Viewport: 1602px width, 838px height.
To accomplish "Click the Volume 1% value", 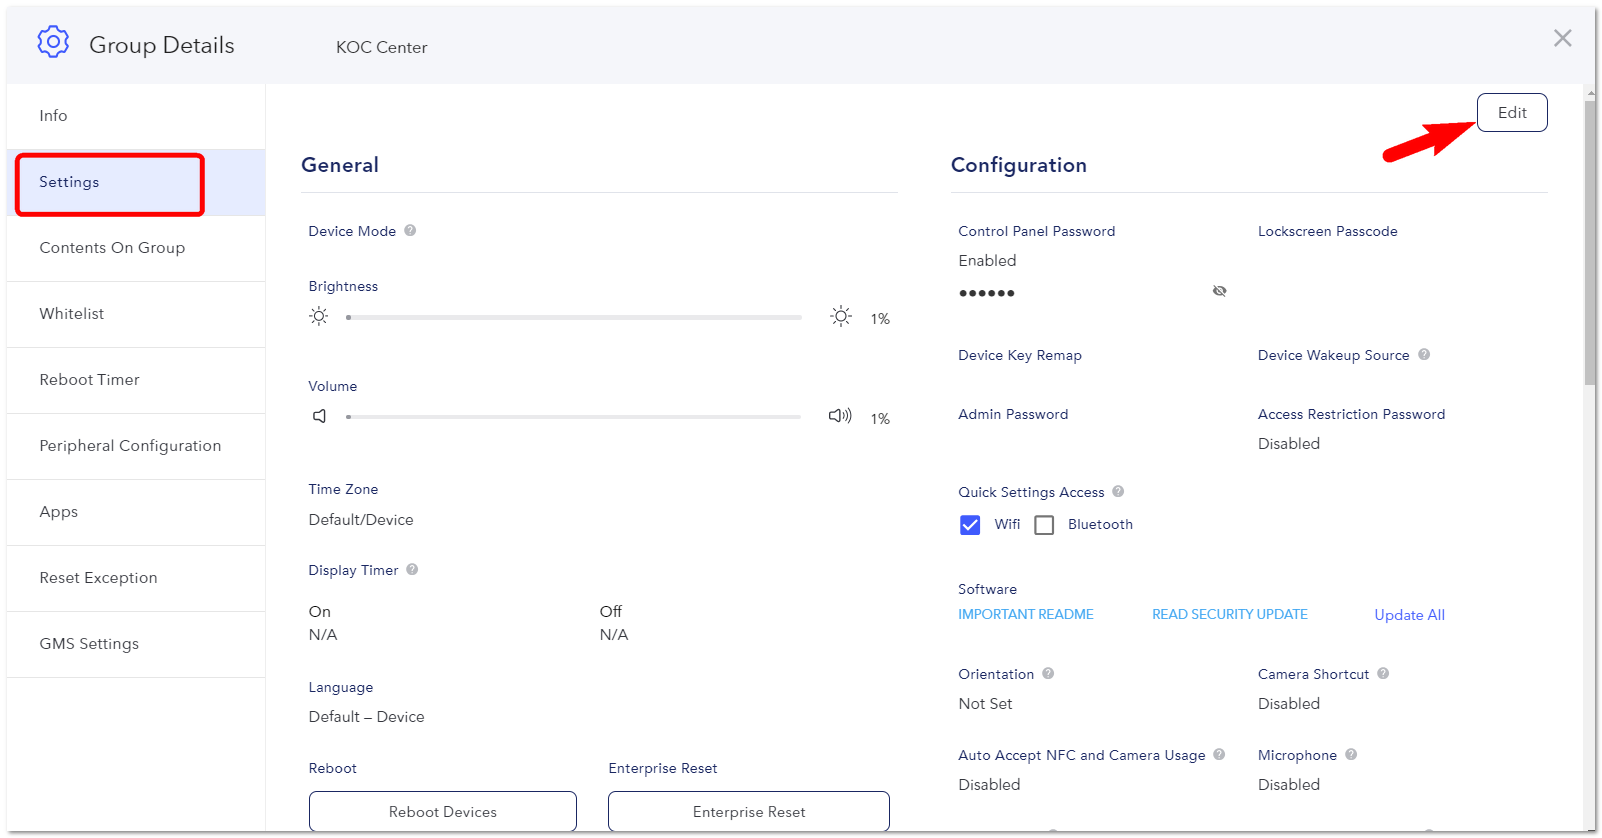I will (x=880, y=419).
